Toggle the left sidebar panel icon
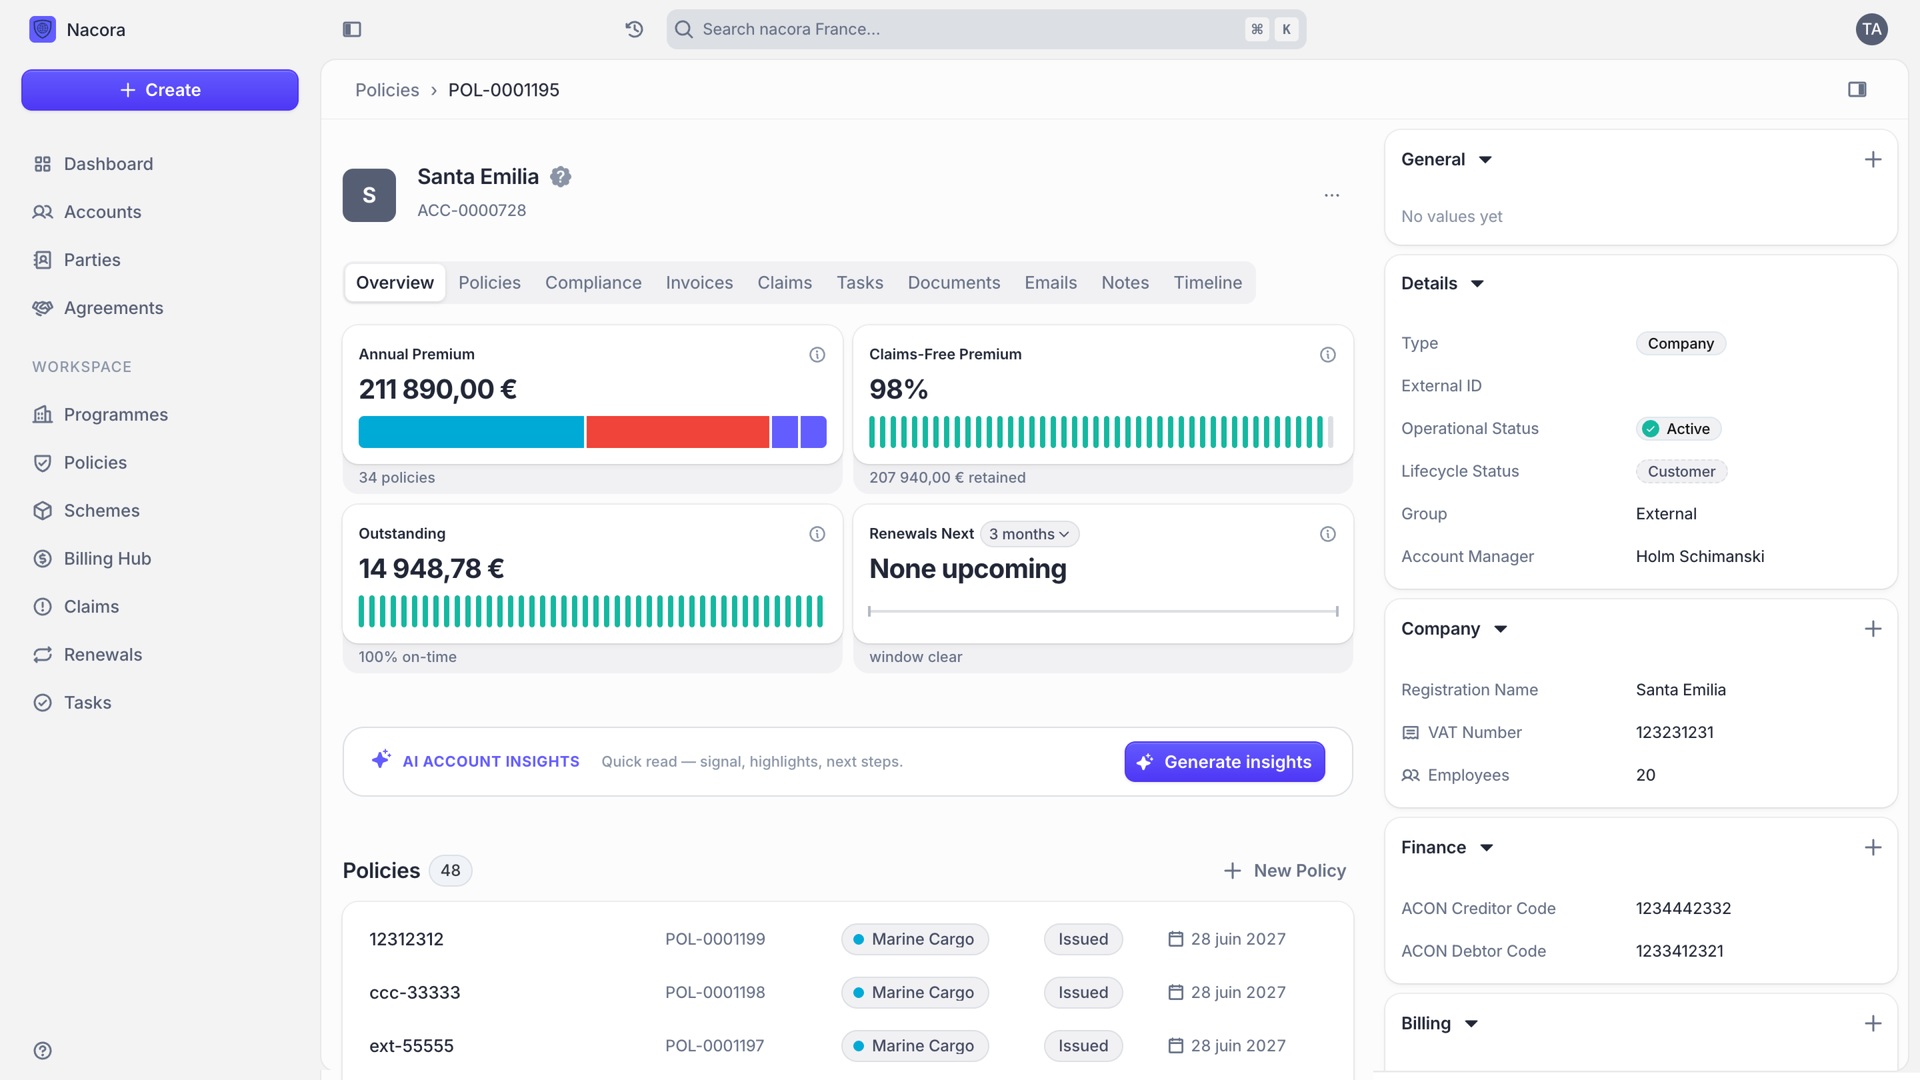Viewport: 1920px width, 1080px height. (x=352, y=29)
